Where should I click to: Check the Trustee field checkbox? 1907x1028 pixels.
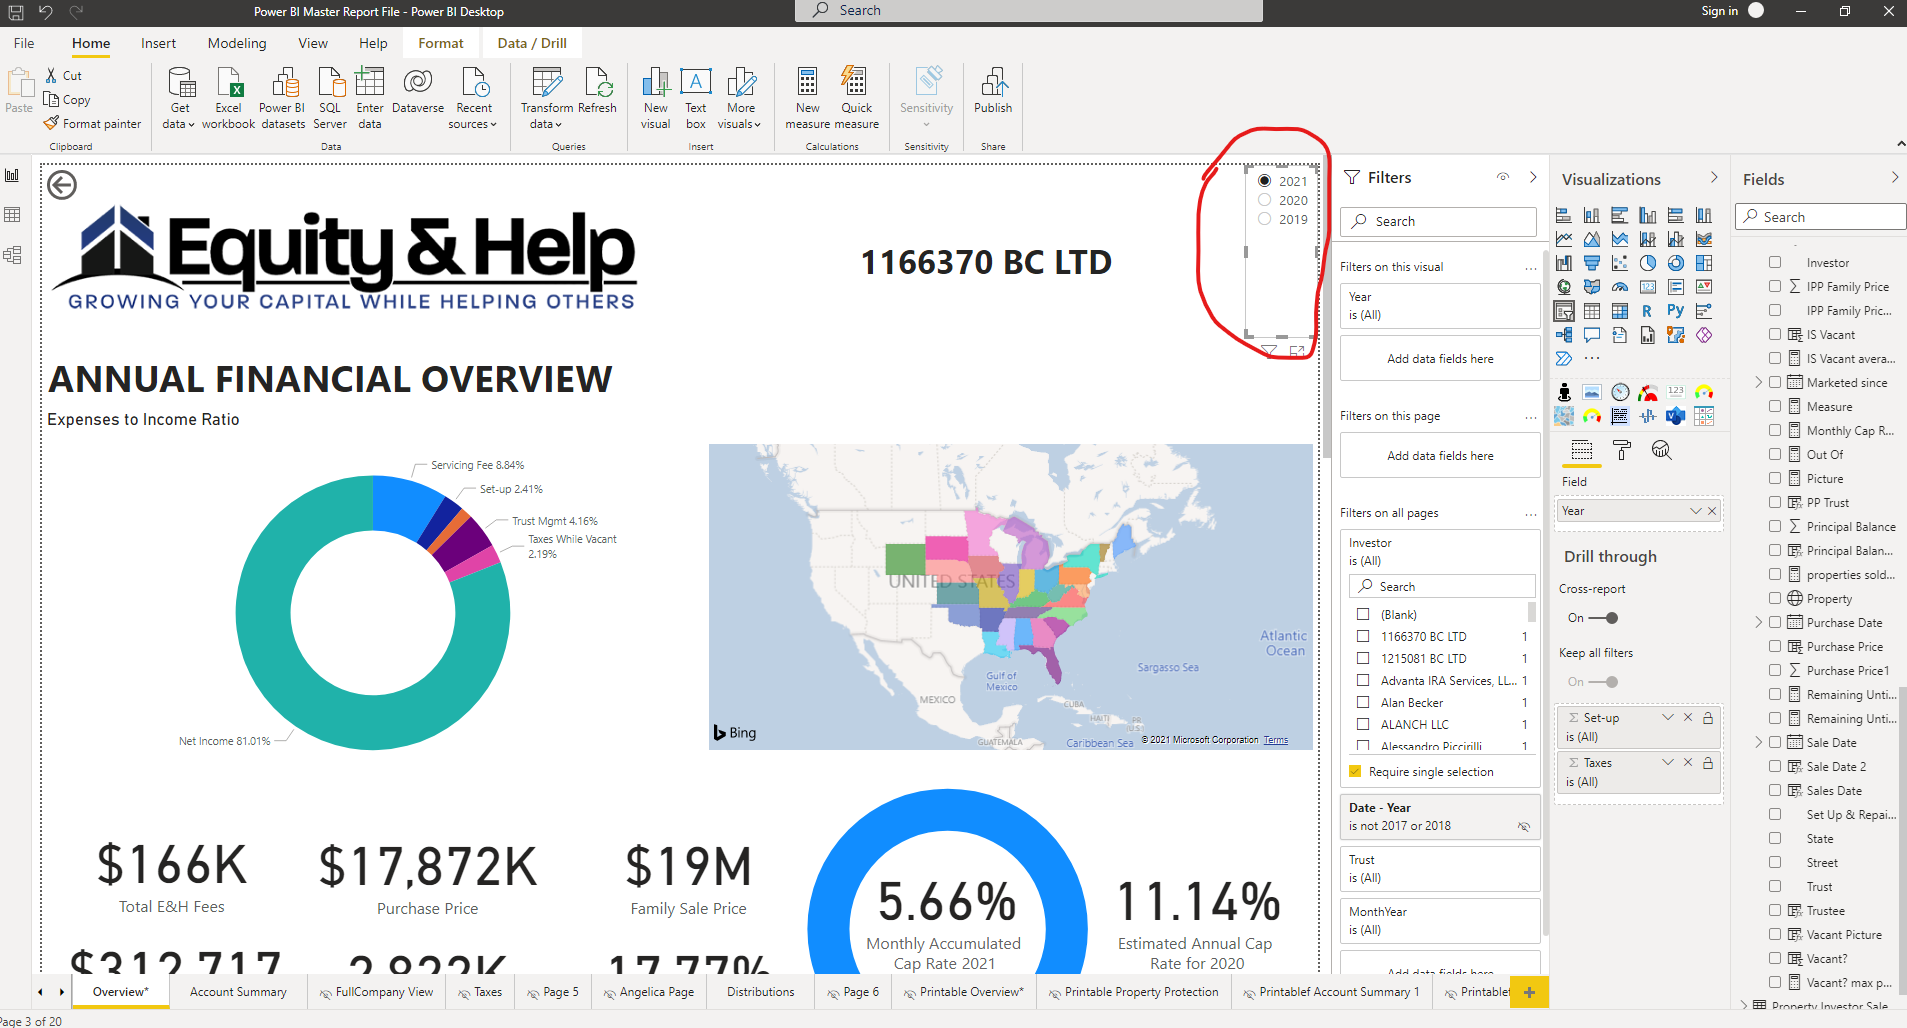pyautogui.click(x=1775, y=910)
